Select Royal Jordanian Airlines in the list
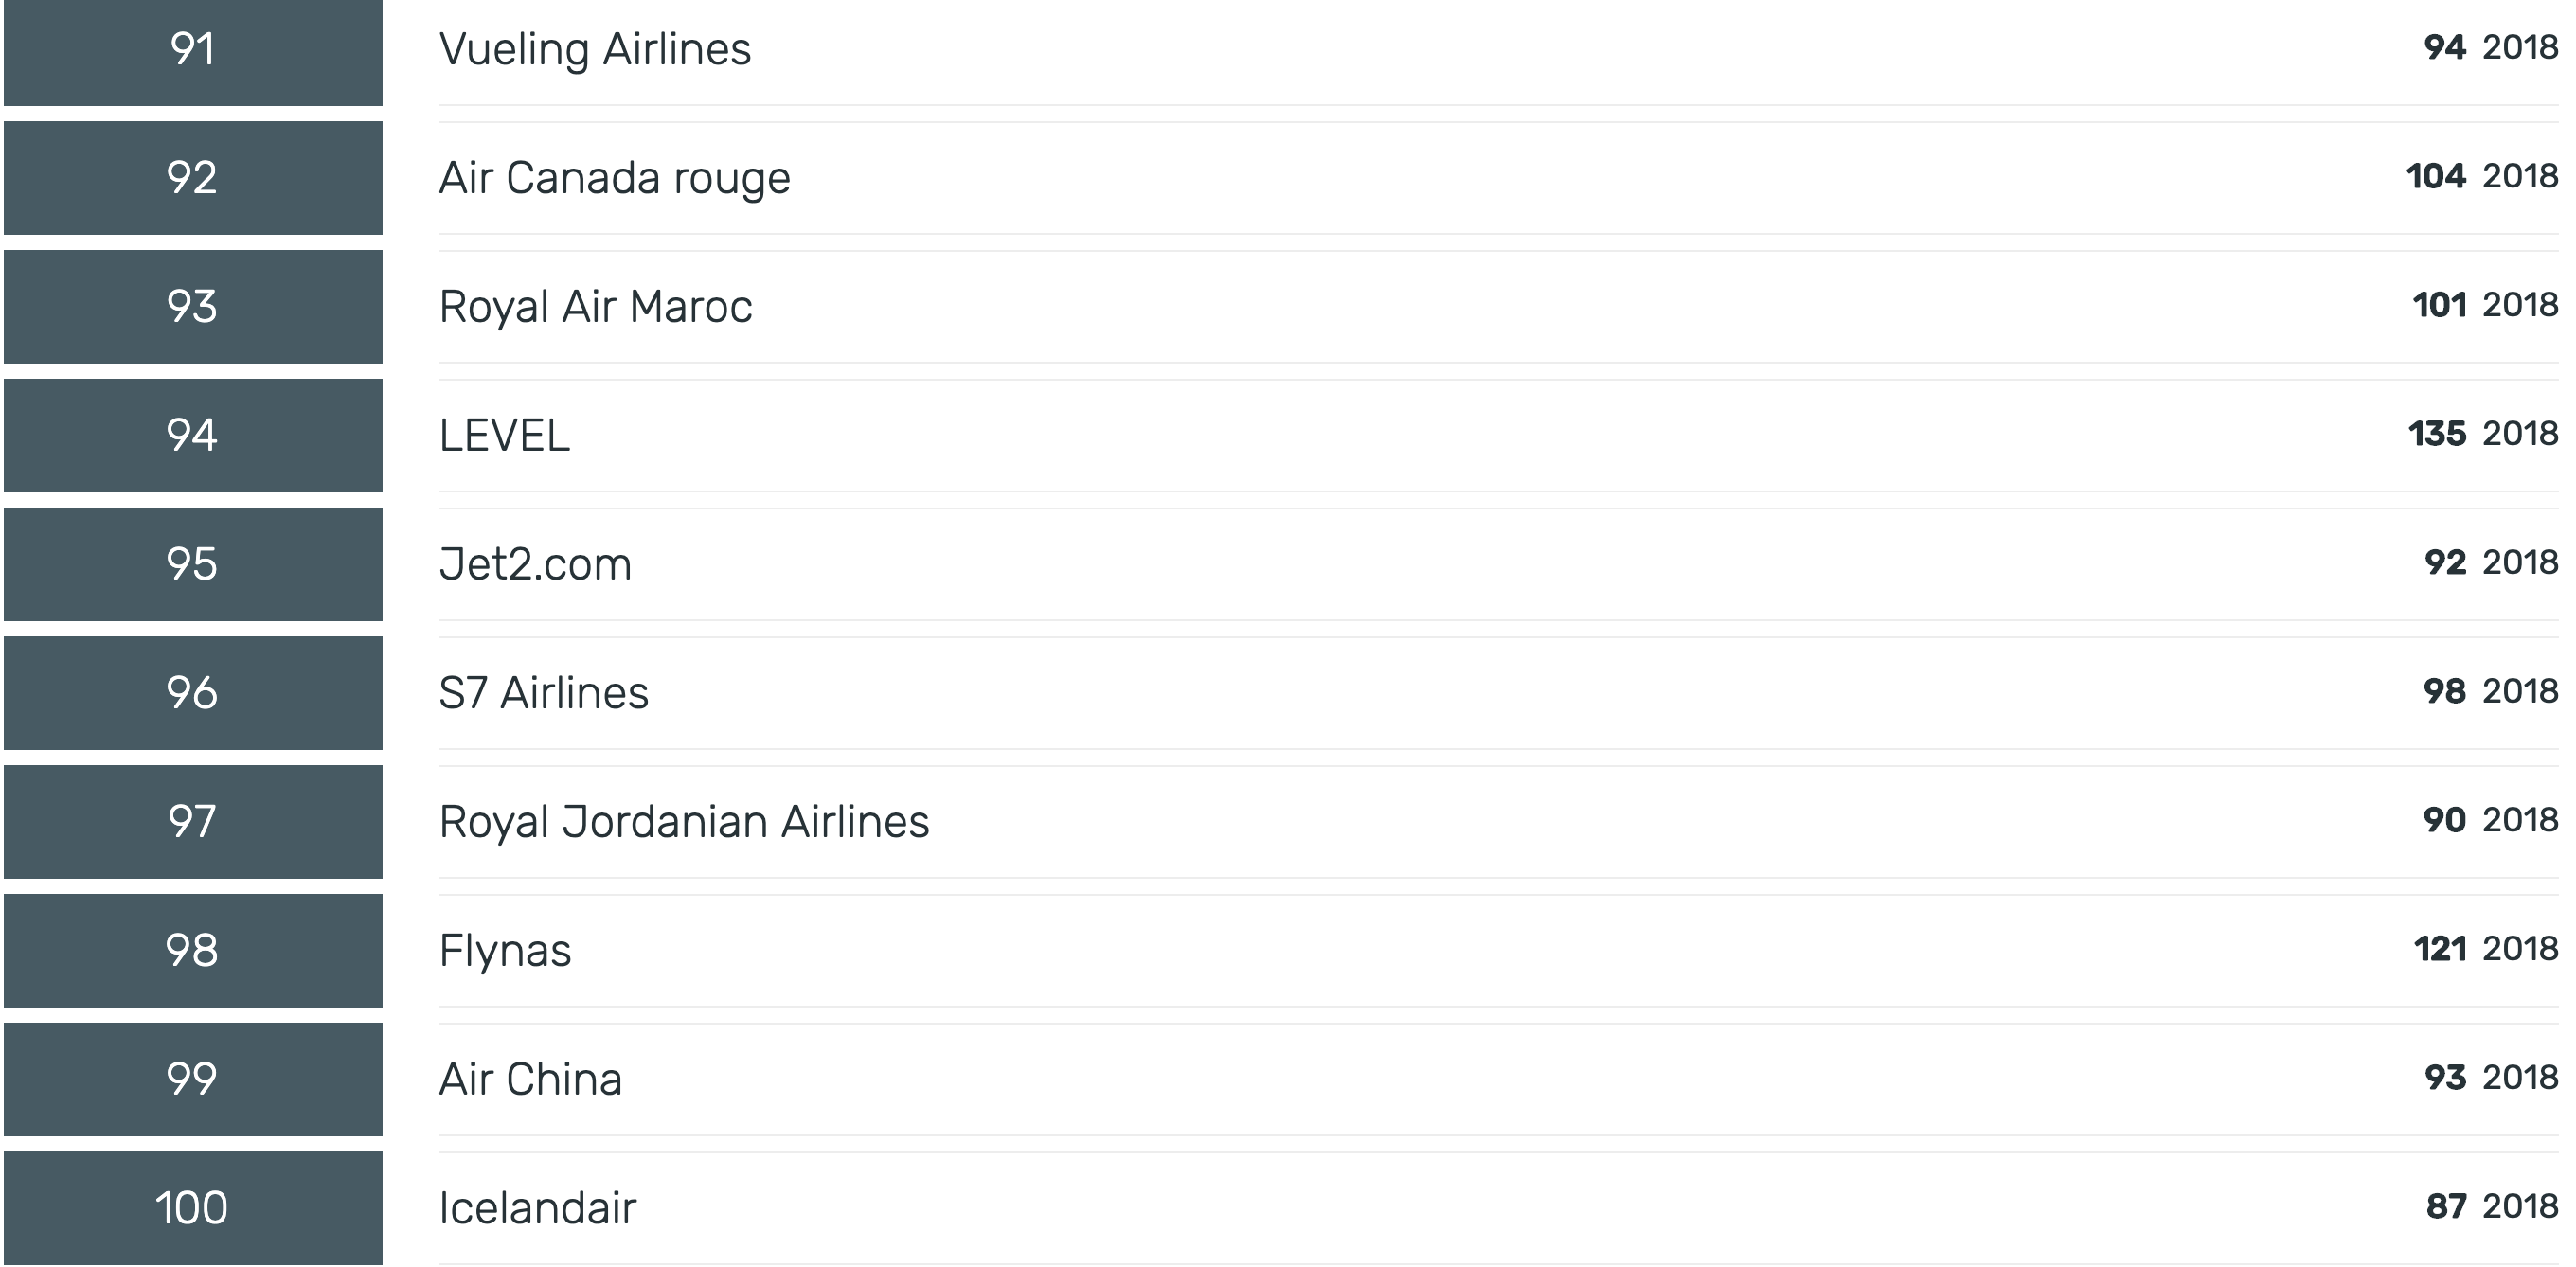 pyautogui.click(x=684, y=822)
